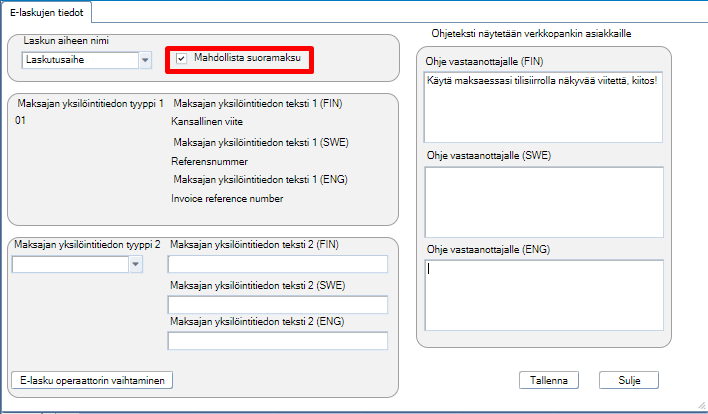708x414 pixels.
Task: Click the value 01 under tyyppi 1
Action: 20,120
